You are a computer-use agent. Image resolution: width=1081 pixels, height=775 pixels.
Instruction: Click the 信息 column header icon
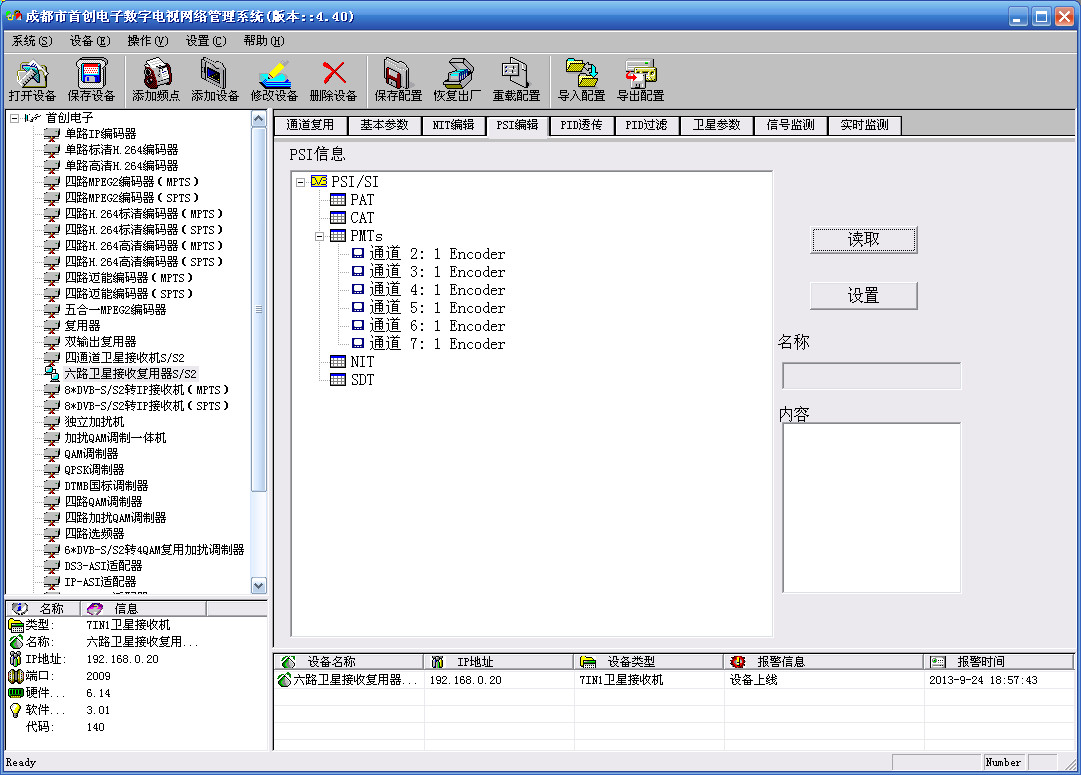tap(94, 608)
